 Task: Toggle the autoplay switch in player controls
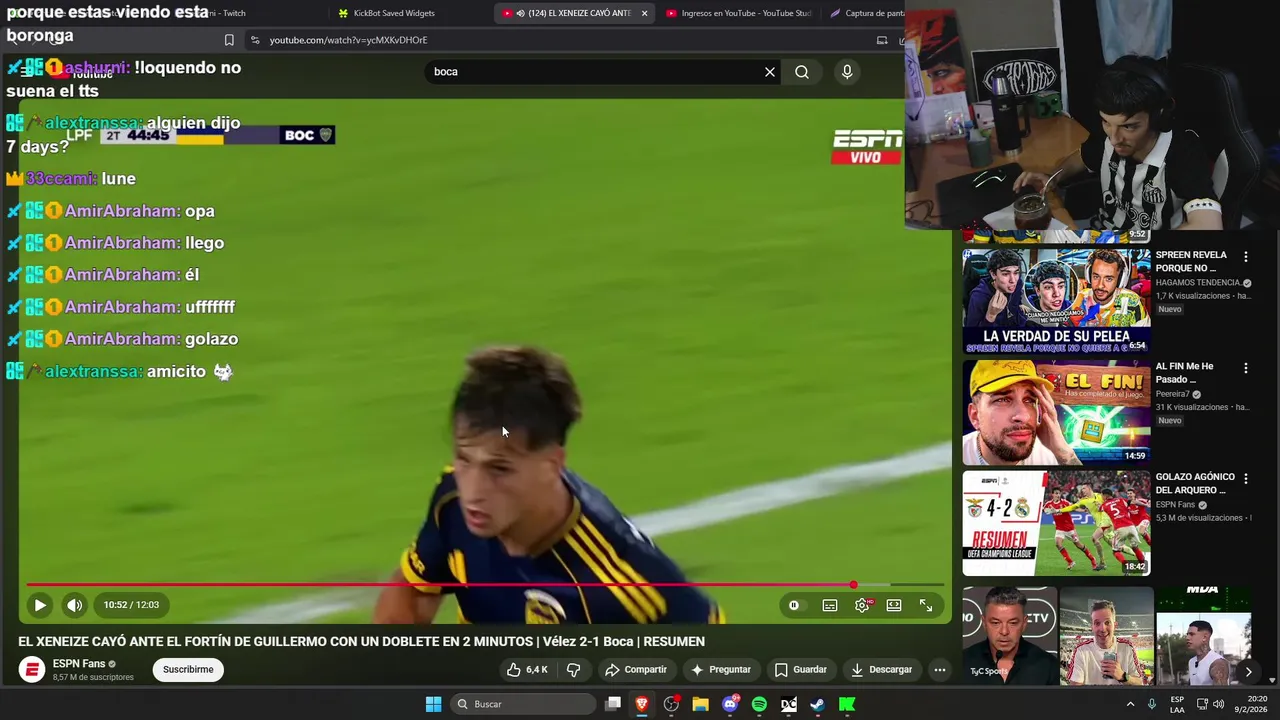[794, 605]
